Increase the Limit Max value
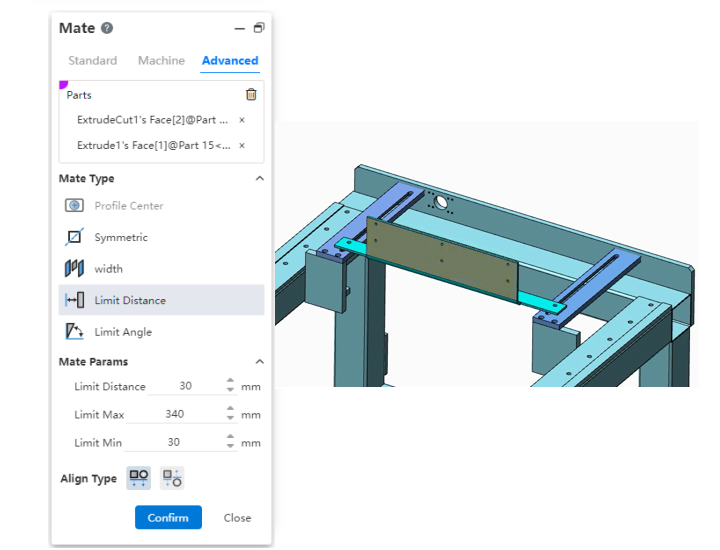The height and width of the screenshot is (550, 720). [230, 409]
